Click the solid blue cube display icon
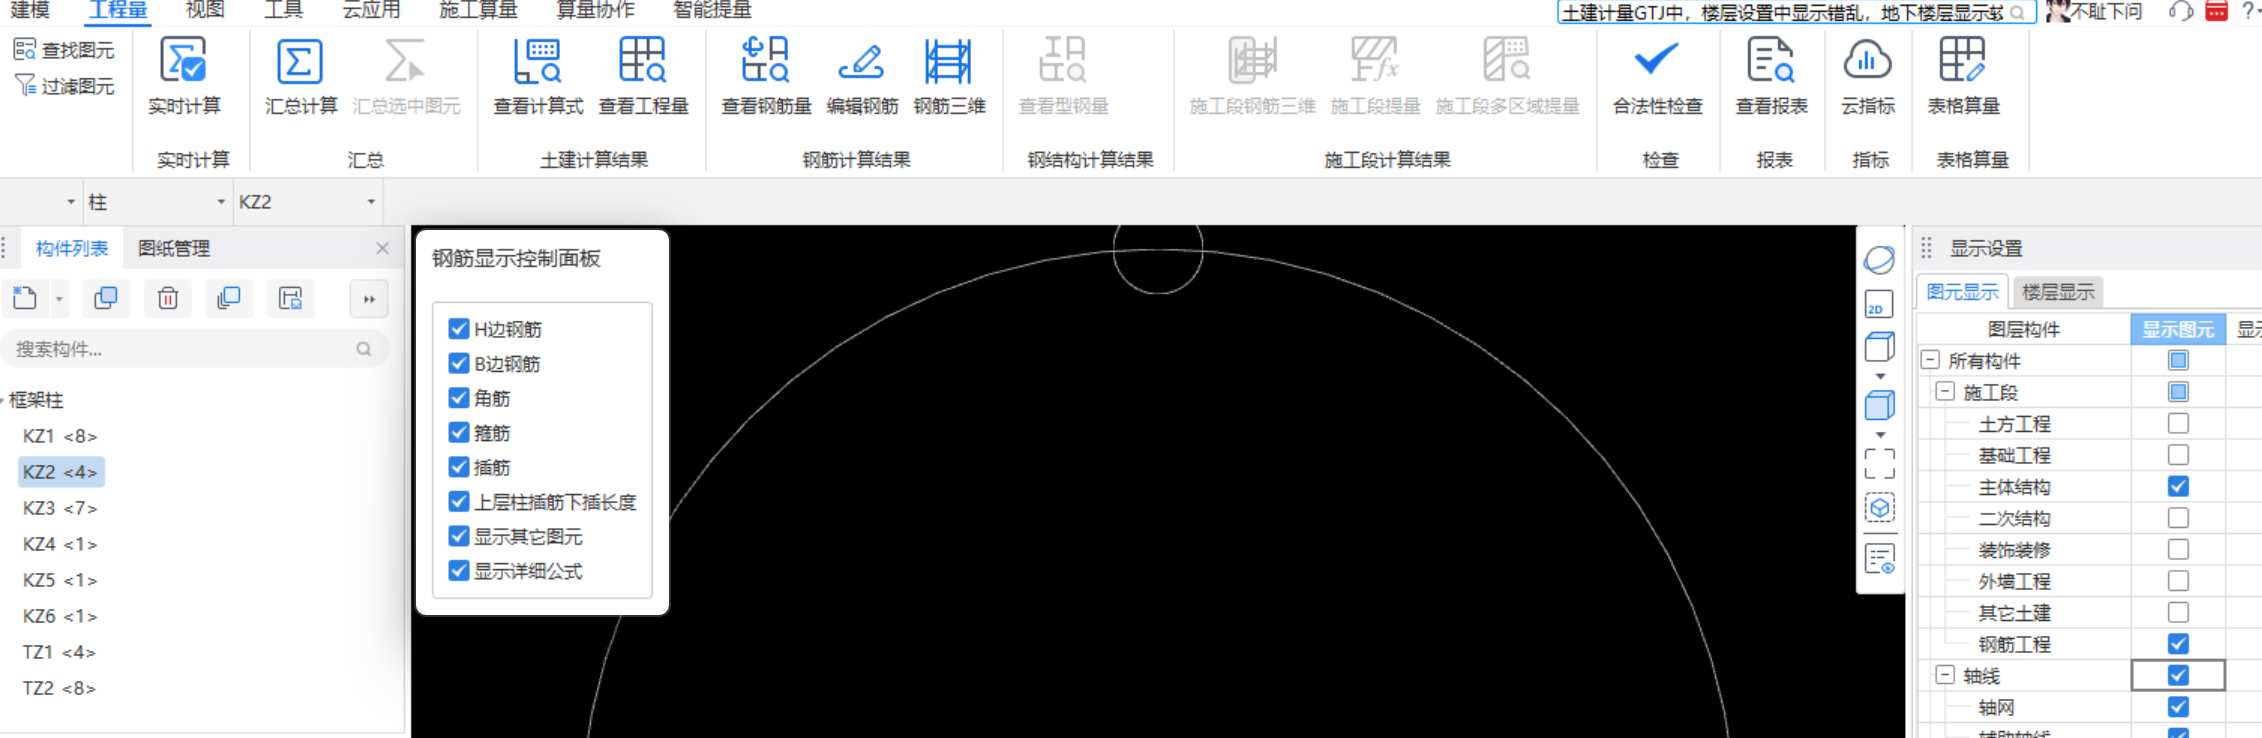Screen dimensions: 2262x738 (1880, 406)
